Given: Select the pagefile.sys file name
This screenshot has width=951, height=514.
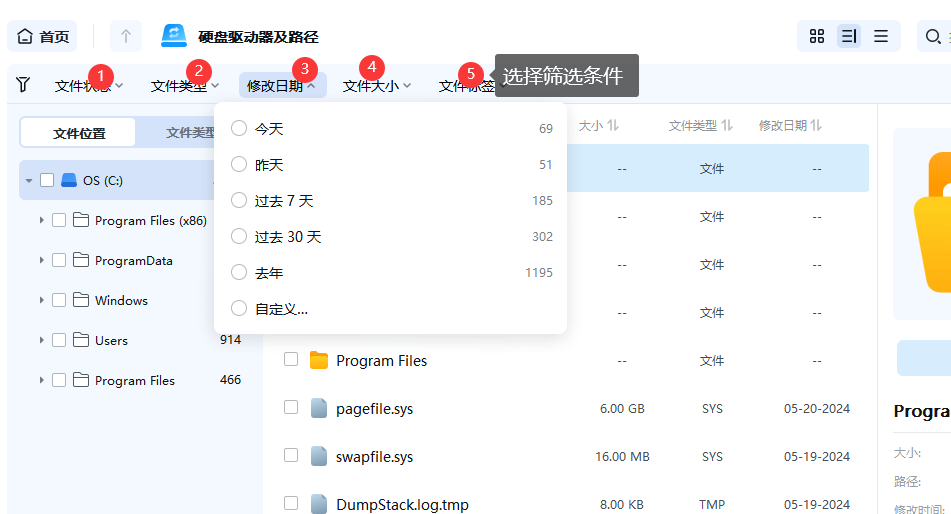Looking at the screenshot, I should 374,409.
